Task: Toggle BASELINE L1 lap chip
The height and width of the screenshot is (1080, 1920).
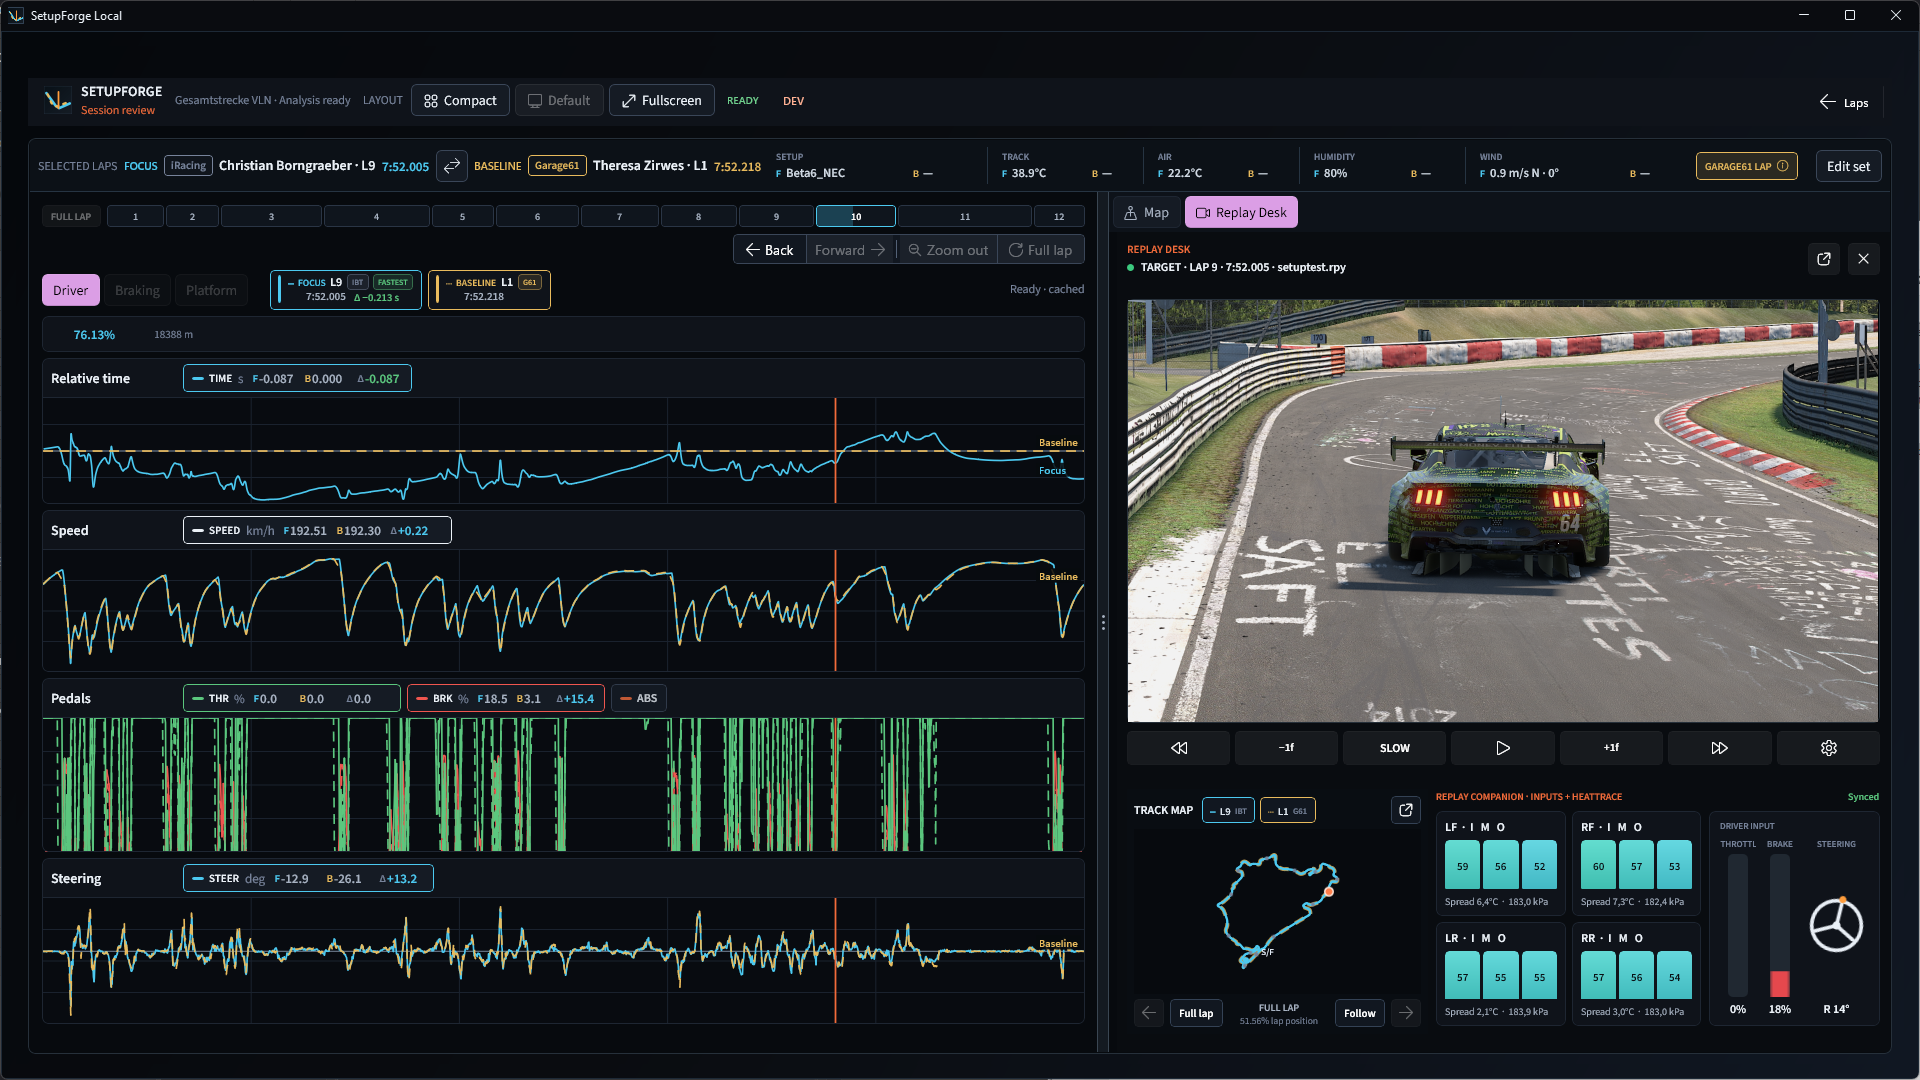Action: (489, 290)
